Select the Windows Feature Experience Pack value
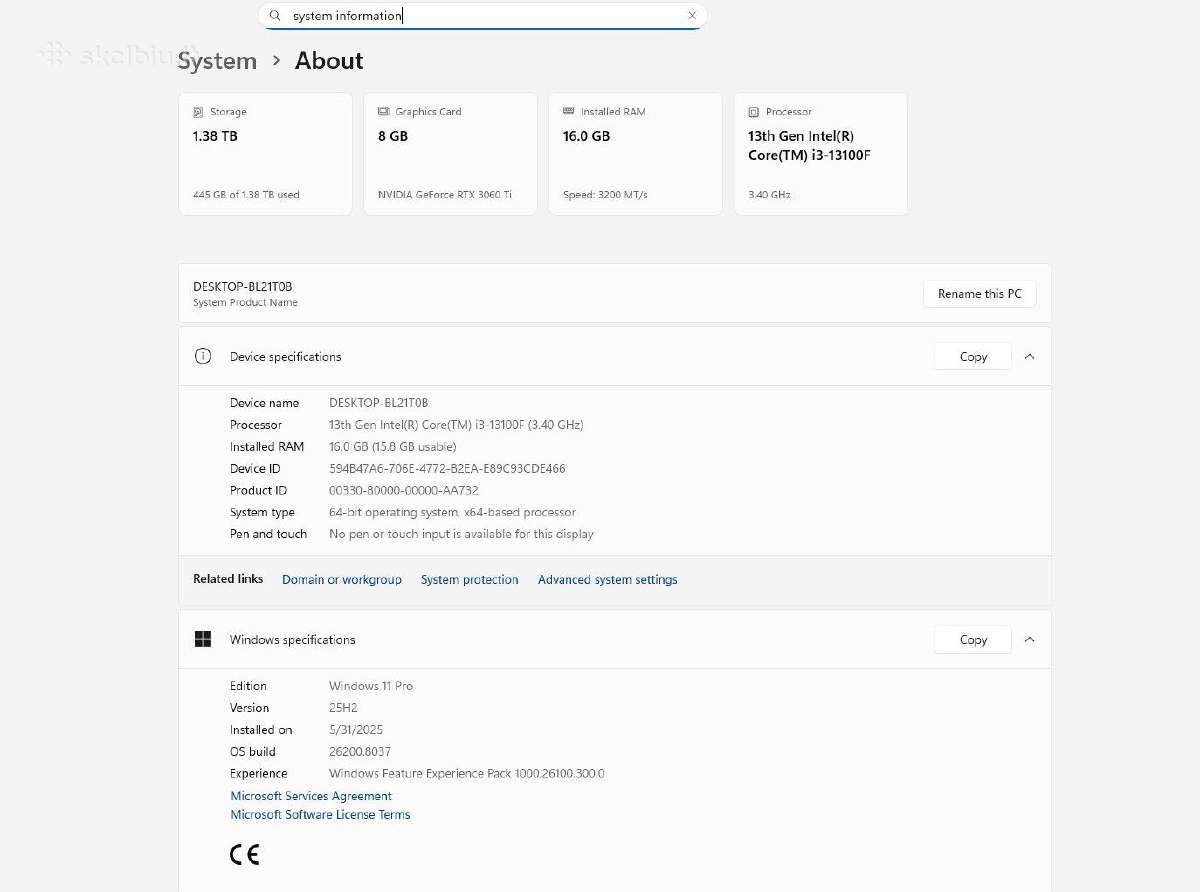 coord(467,774)
